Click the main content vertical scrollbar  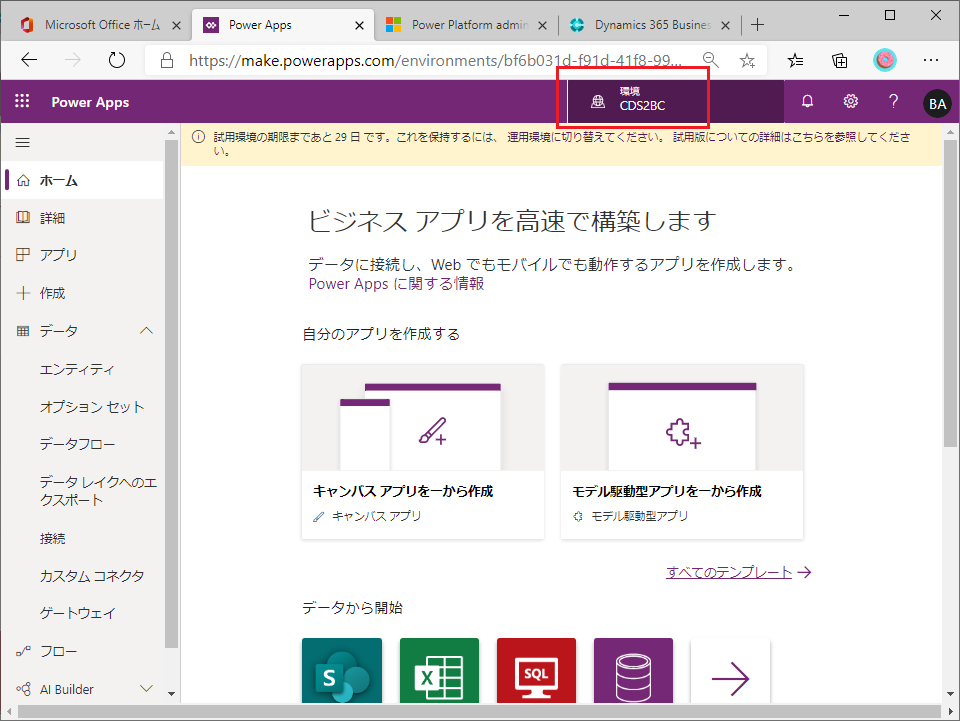point(950,294)
